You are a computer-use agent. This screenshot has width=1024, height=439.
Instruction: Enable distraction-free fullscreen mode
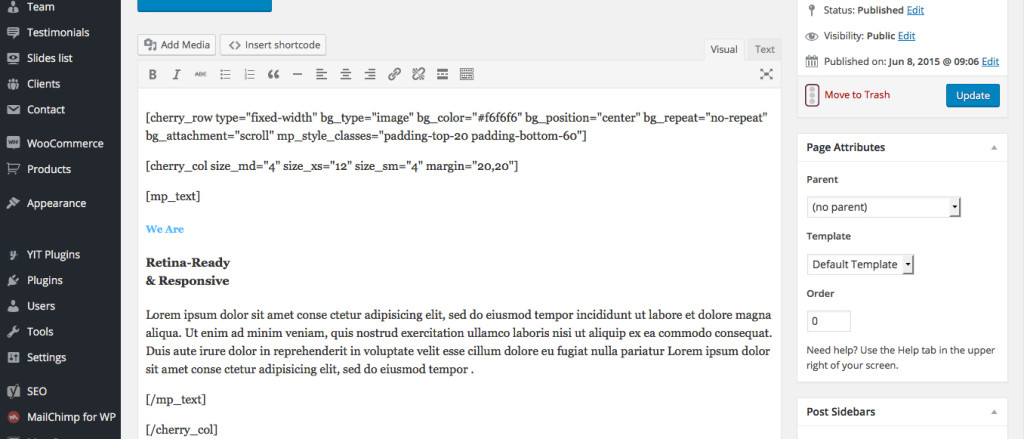click(766, 74)
